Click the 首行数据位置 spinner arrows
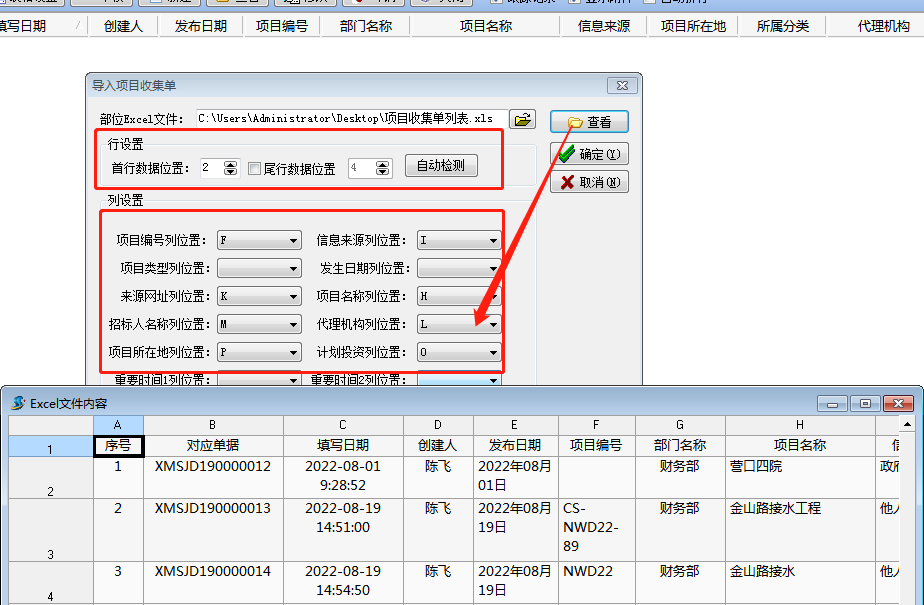Image resolution: width=924 pixels, height=605 pixels. (x=231, y=168)
